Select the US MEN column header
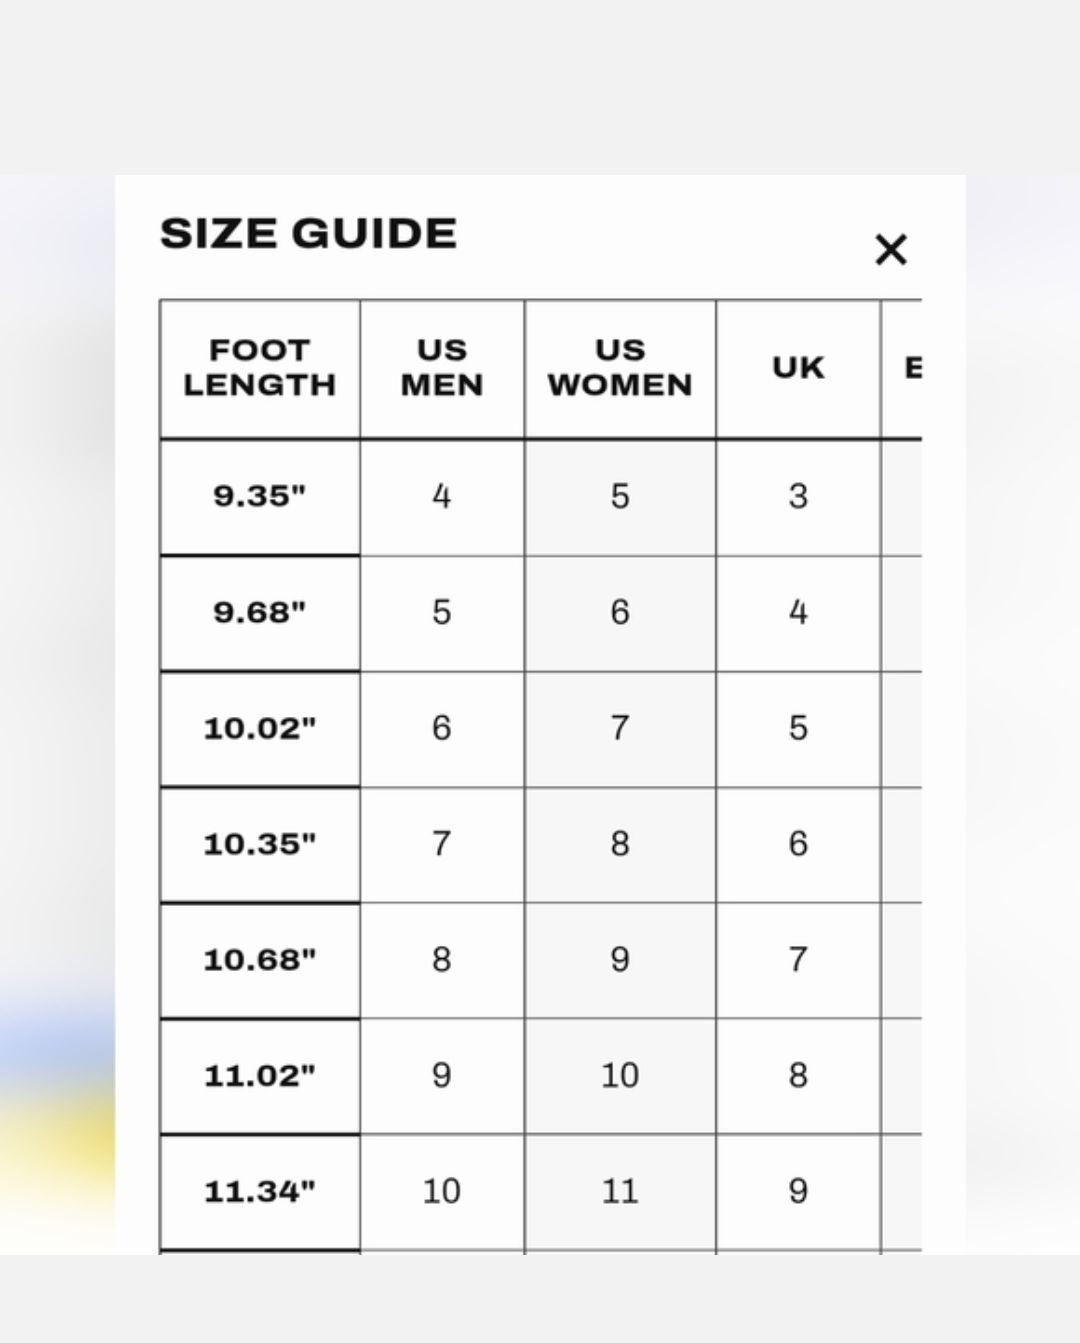Viewport: 1080px width, 1343px height. click(x=442, y=368)
